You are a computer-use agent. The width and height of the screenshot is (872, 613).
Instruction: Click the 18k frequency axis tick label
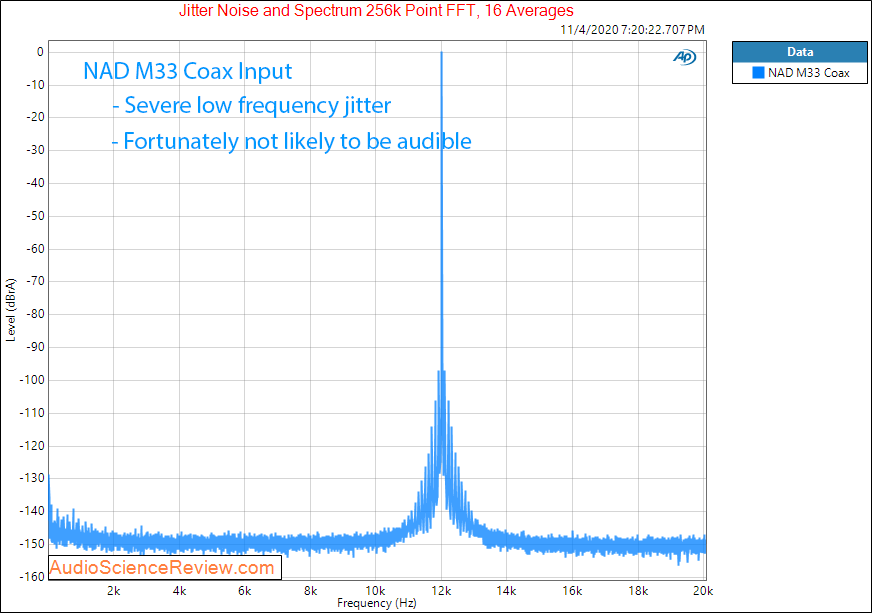tap(638, 591)
